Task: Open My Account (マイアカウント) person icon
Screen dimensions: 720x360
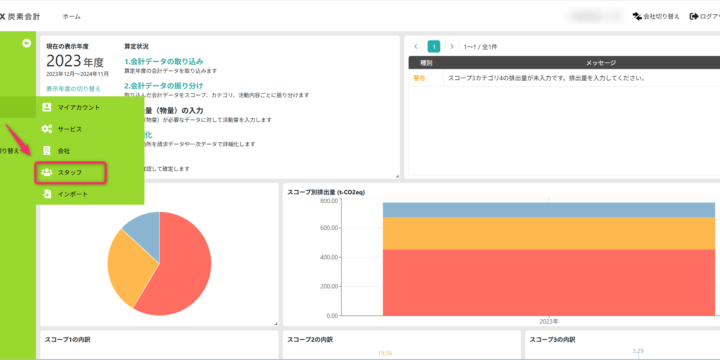Action: [47, 107]
